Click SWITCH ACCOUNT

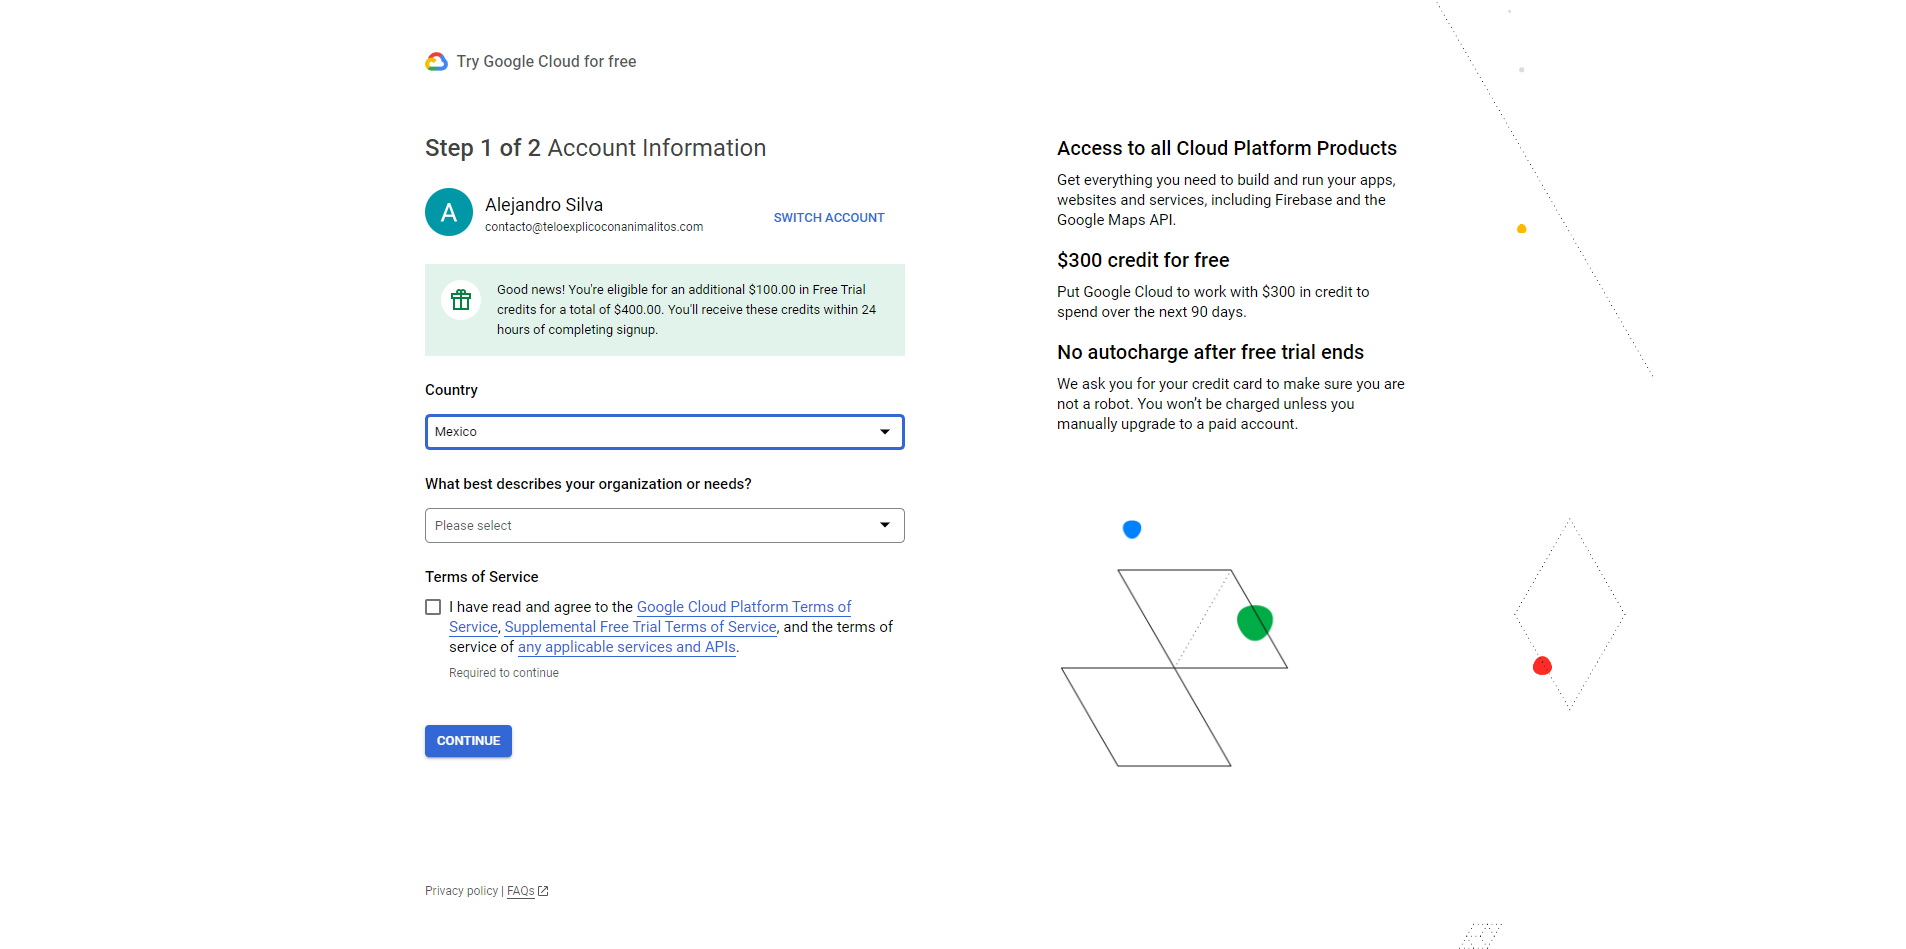tap(828, 218)
